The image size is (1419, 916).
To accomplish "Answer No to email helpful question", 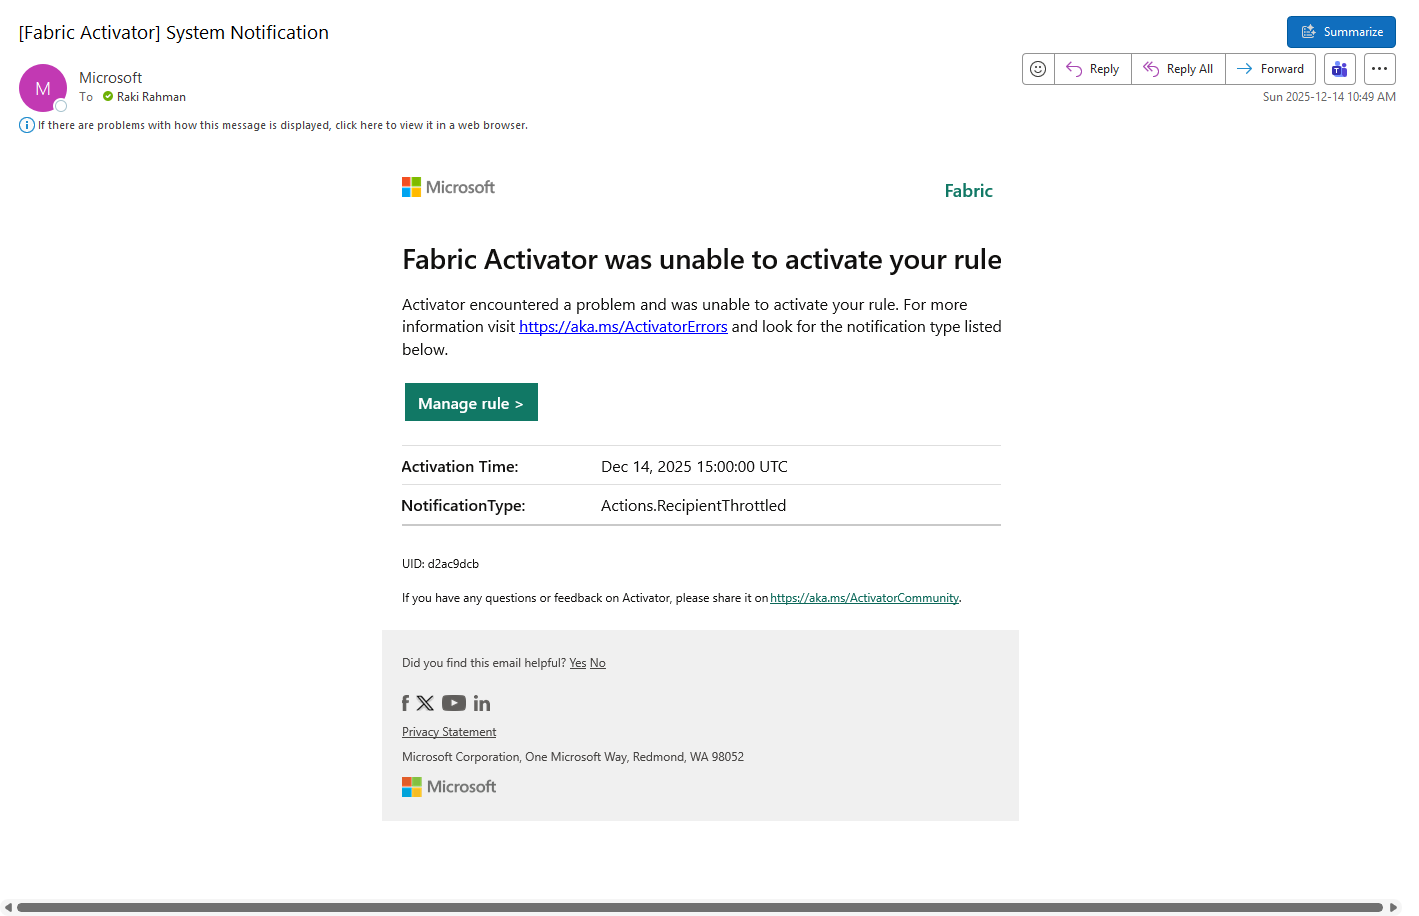I will coord(598,663).
